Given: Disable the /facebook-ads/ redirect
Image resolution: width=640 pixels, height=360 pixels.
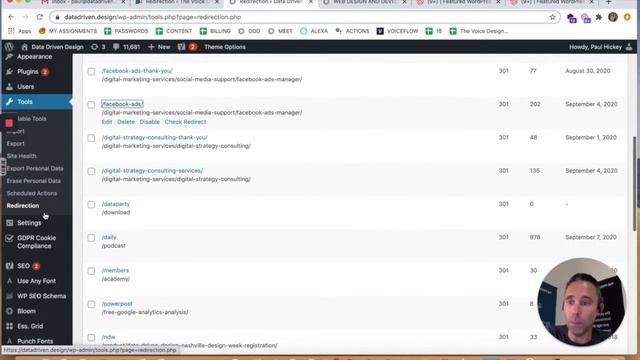Looking at the screenshot, I should (149, 122).
